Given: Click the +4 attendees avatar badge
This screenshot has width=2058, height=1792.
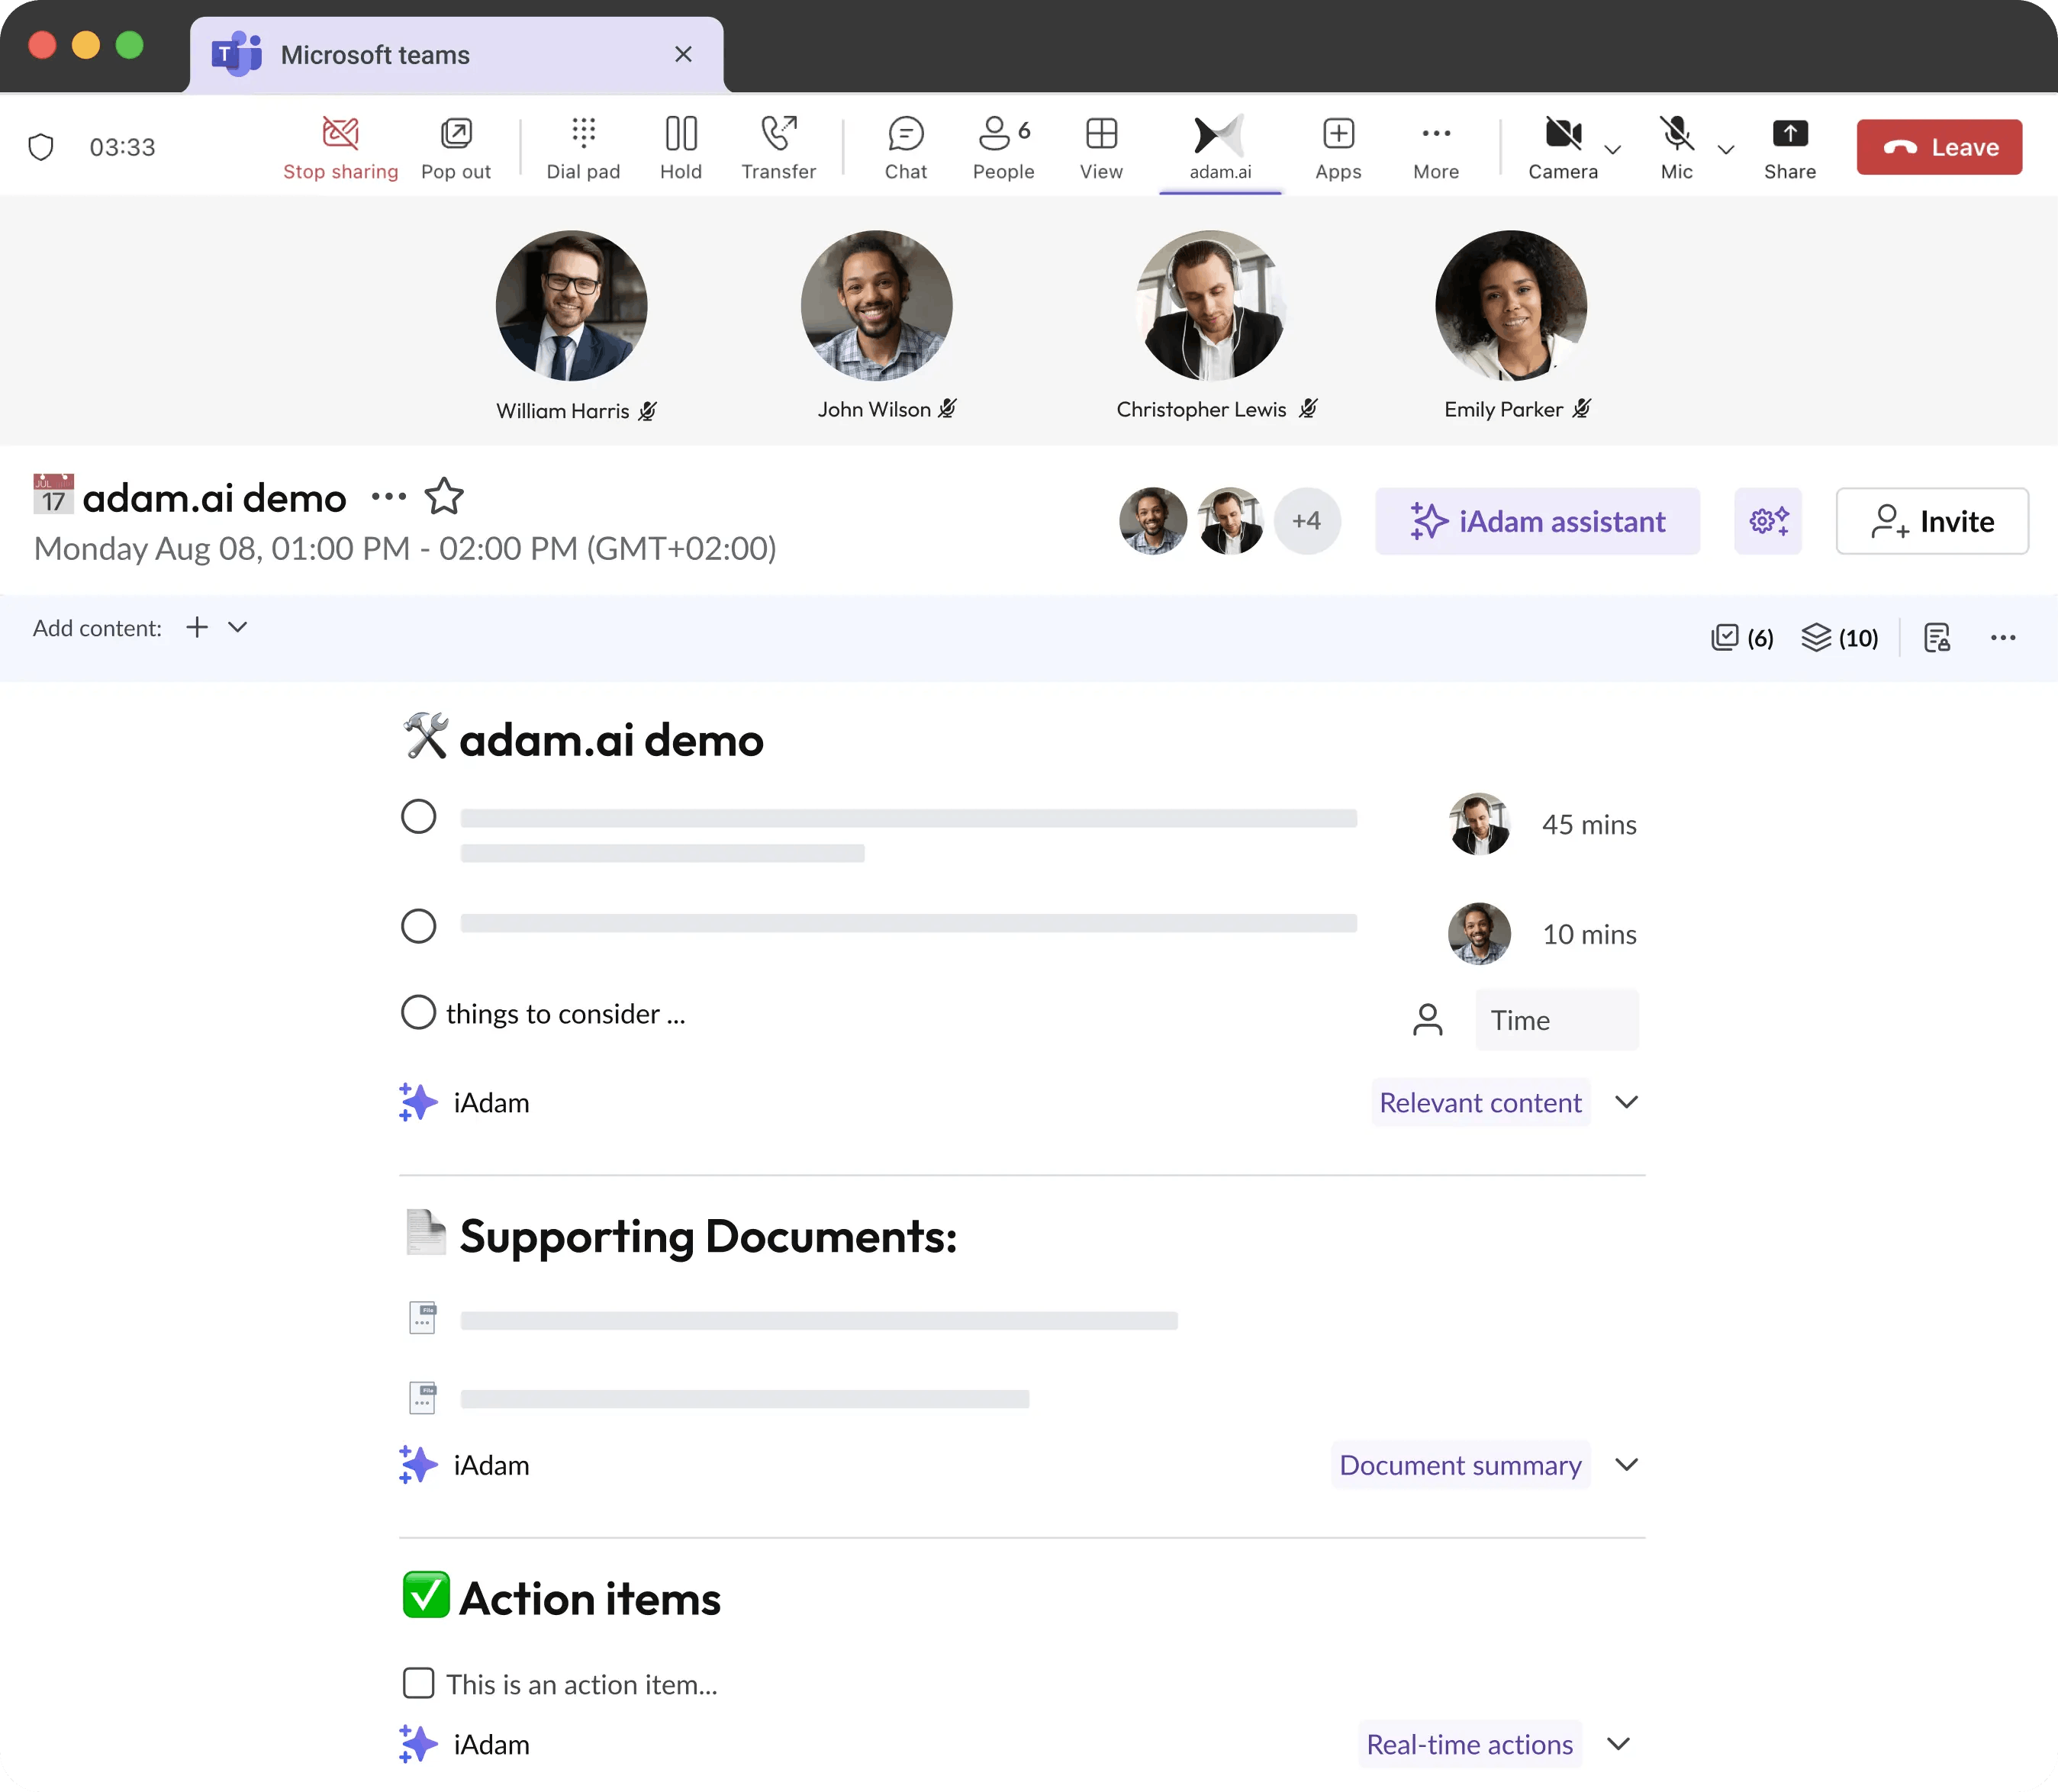Looking at the screenshot, I should [1306, 521].
